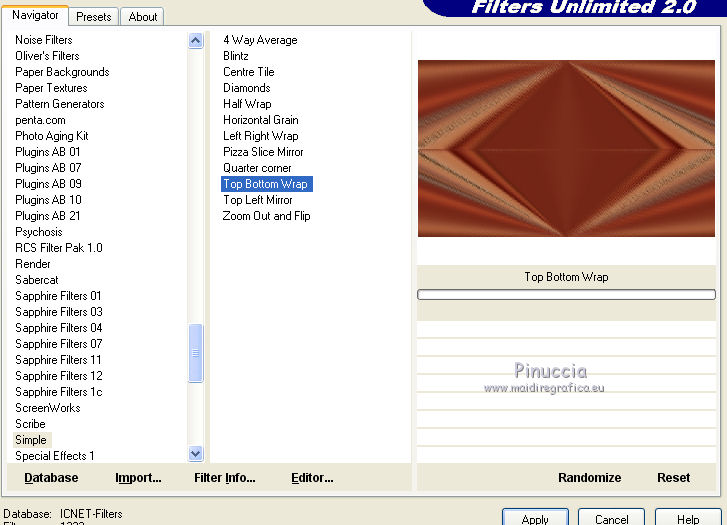Open the Editor... button
This screenshot has width=727, height=525.
pos(312,478)
